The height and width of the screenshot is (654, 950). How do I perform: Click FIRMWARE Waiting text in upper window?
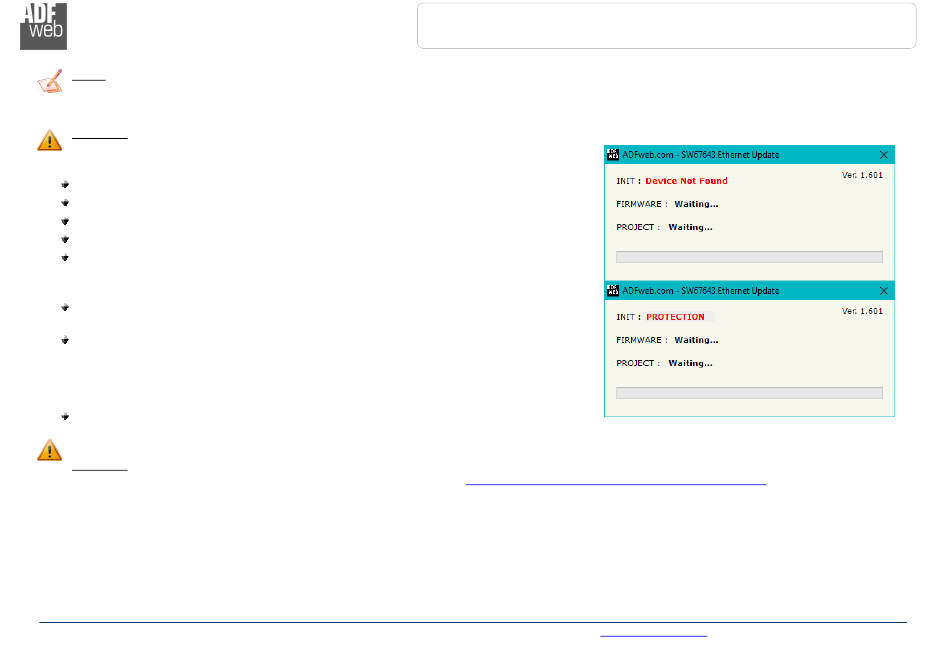[x=667, y=204]
